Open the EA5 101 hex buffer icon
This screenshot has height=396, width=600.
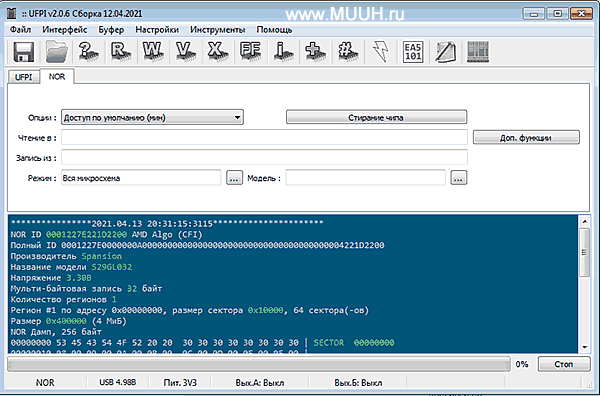point(413,52)
